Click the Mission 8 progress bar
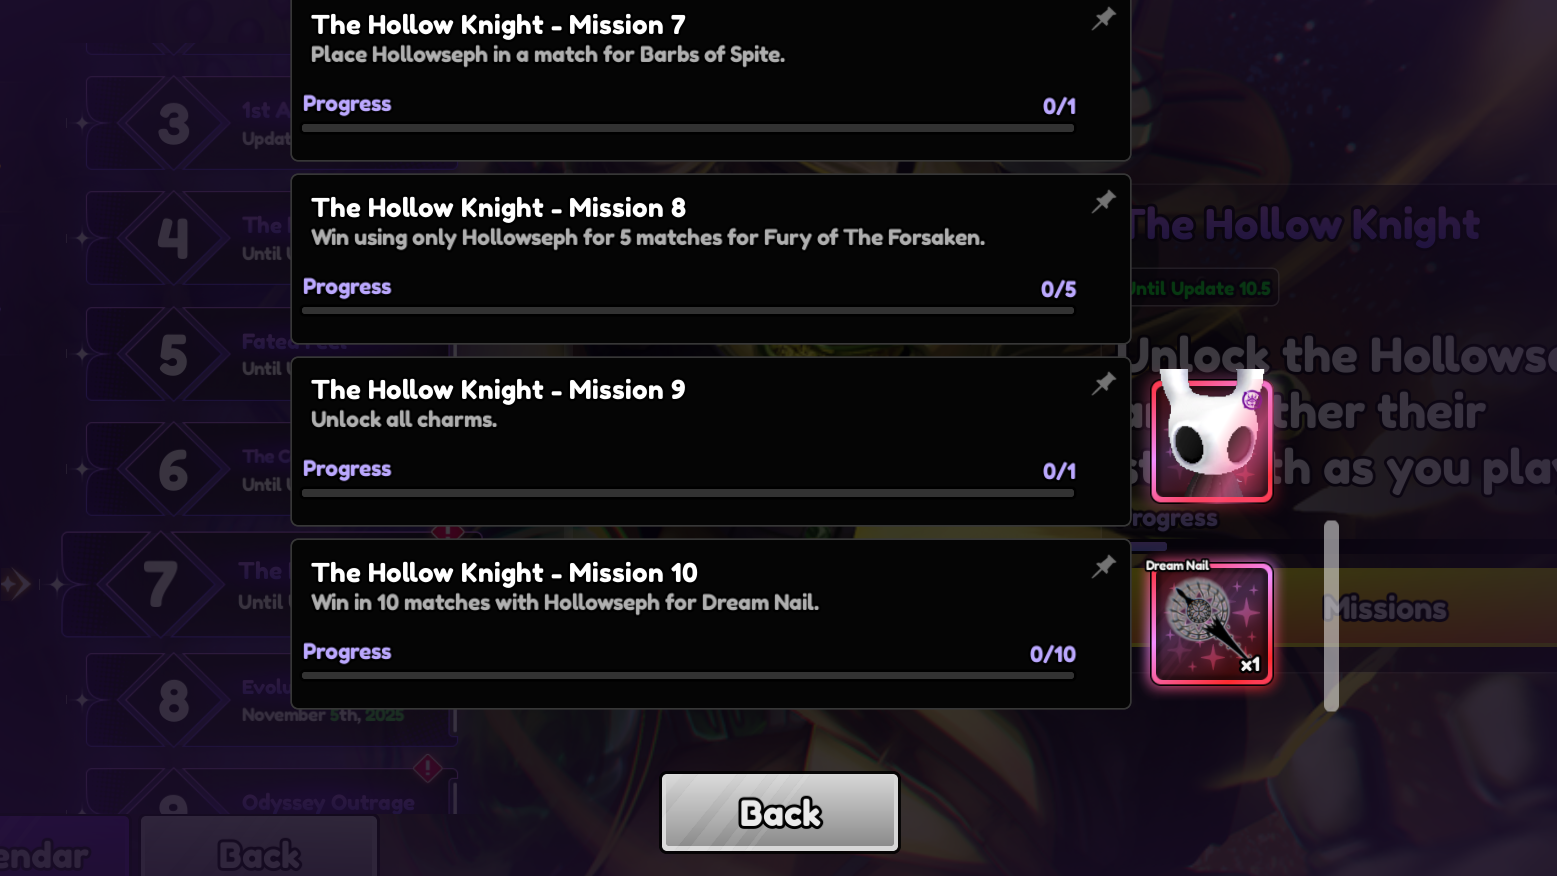The image size is (1557, 876). pyautogui.click(x=688, y=311)
